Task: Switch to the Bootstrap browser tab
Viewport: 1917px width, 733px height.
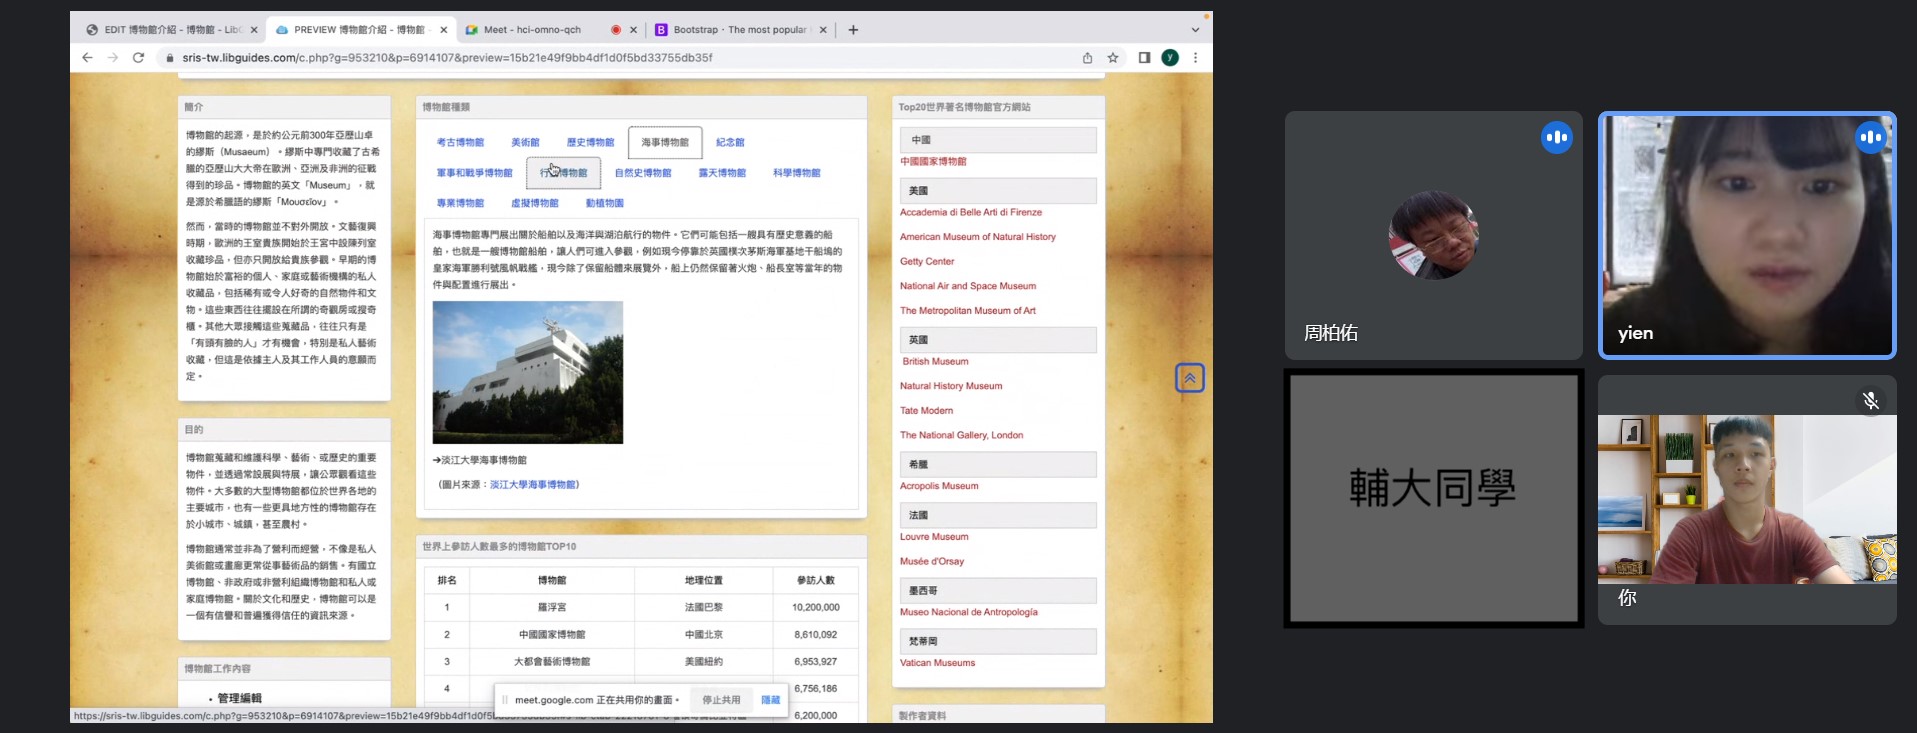Action: (x=739, y=30)
